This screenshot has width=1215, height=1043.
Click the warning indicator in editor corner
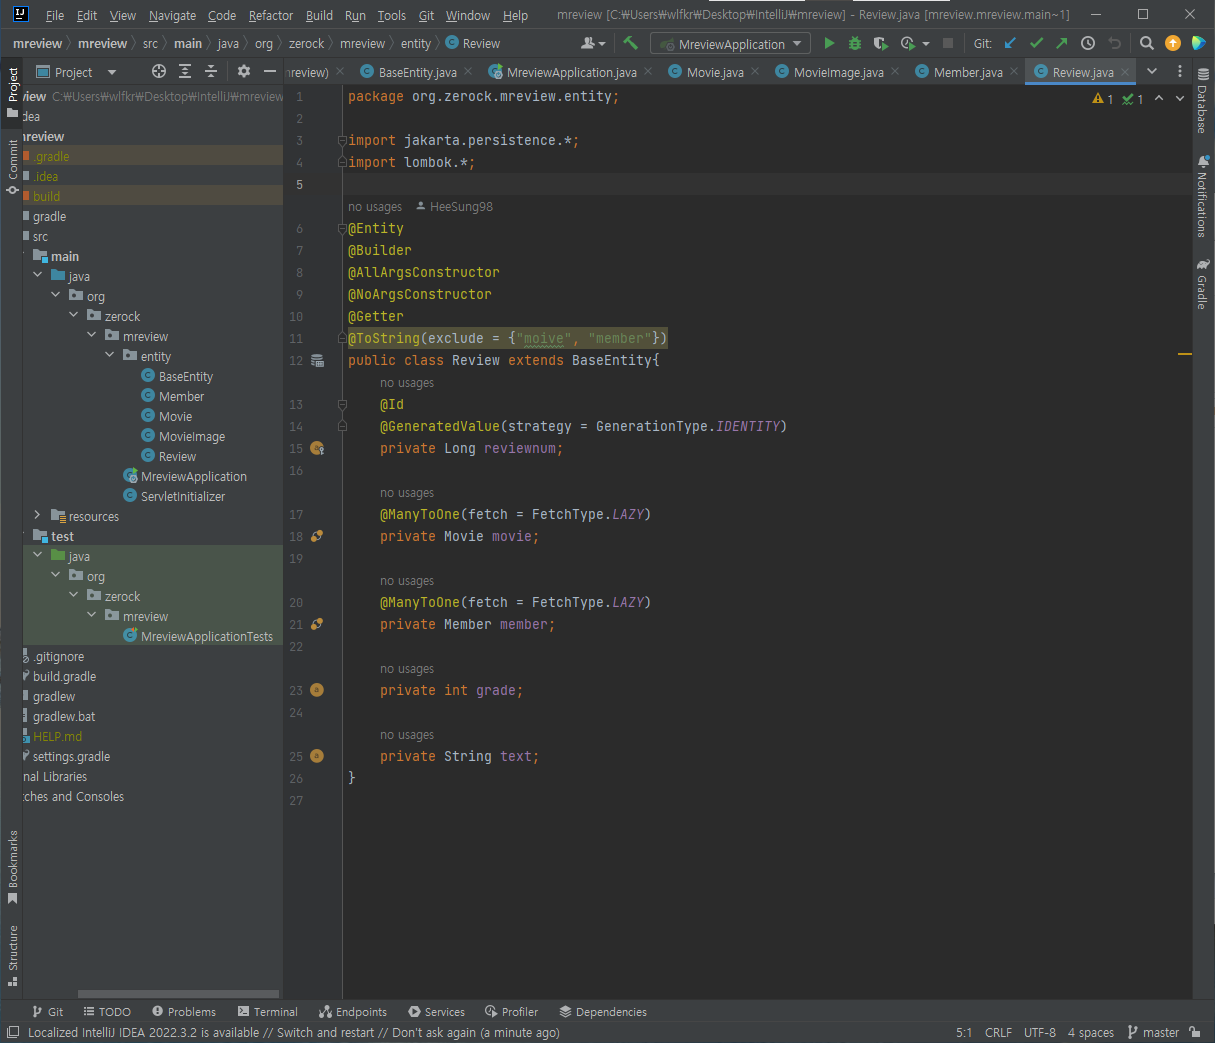(x=1103, y=99)
